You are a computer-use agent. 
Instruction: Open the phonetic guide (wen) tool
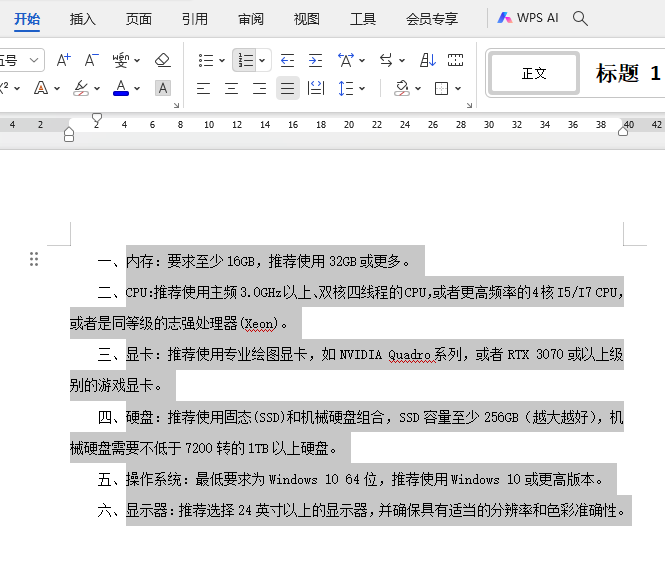[x=121, y=60]
